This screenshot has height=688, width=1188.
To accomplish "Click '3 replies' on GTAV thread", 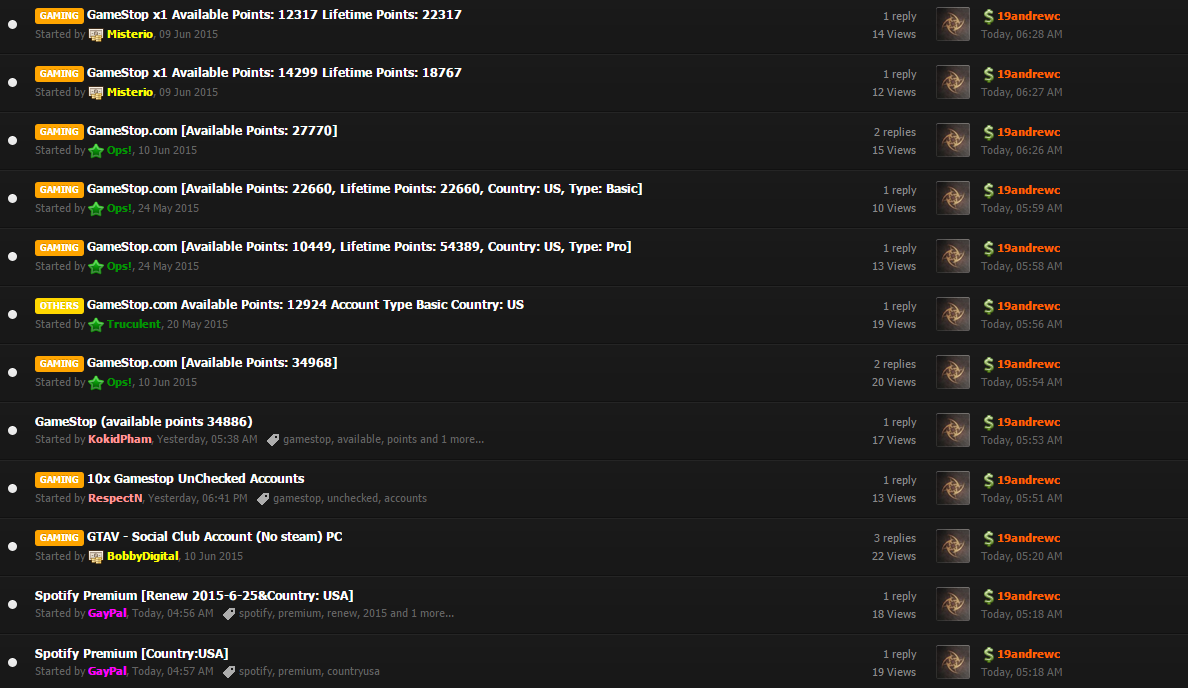I will [x=895, y=538].
